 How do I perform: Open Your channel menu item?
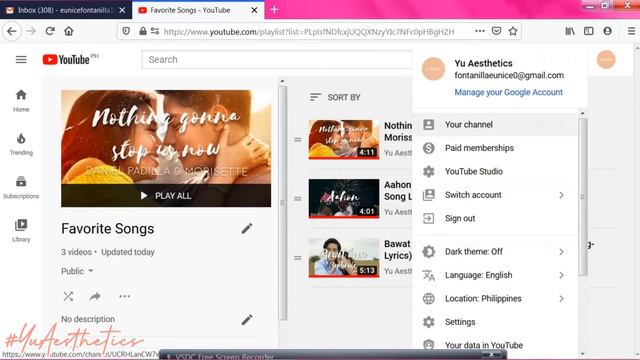495,124
